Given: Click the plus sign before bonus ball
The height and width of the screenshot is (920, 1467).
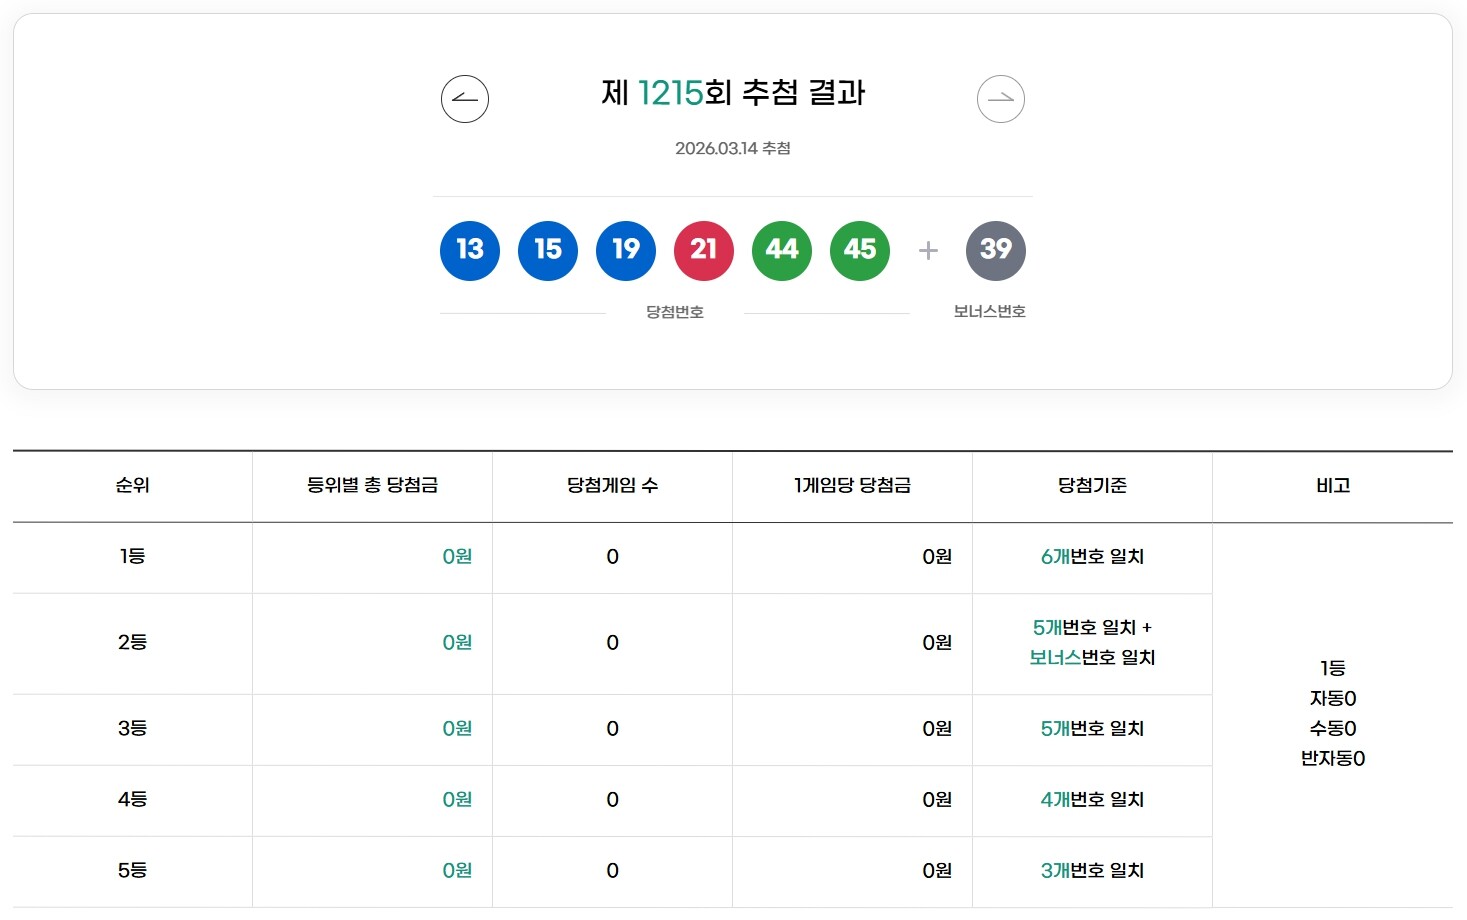Looking at the screenshot, I should 928,250.
